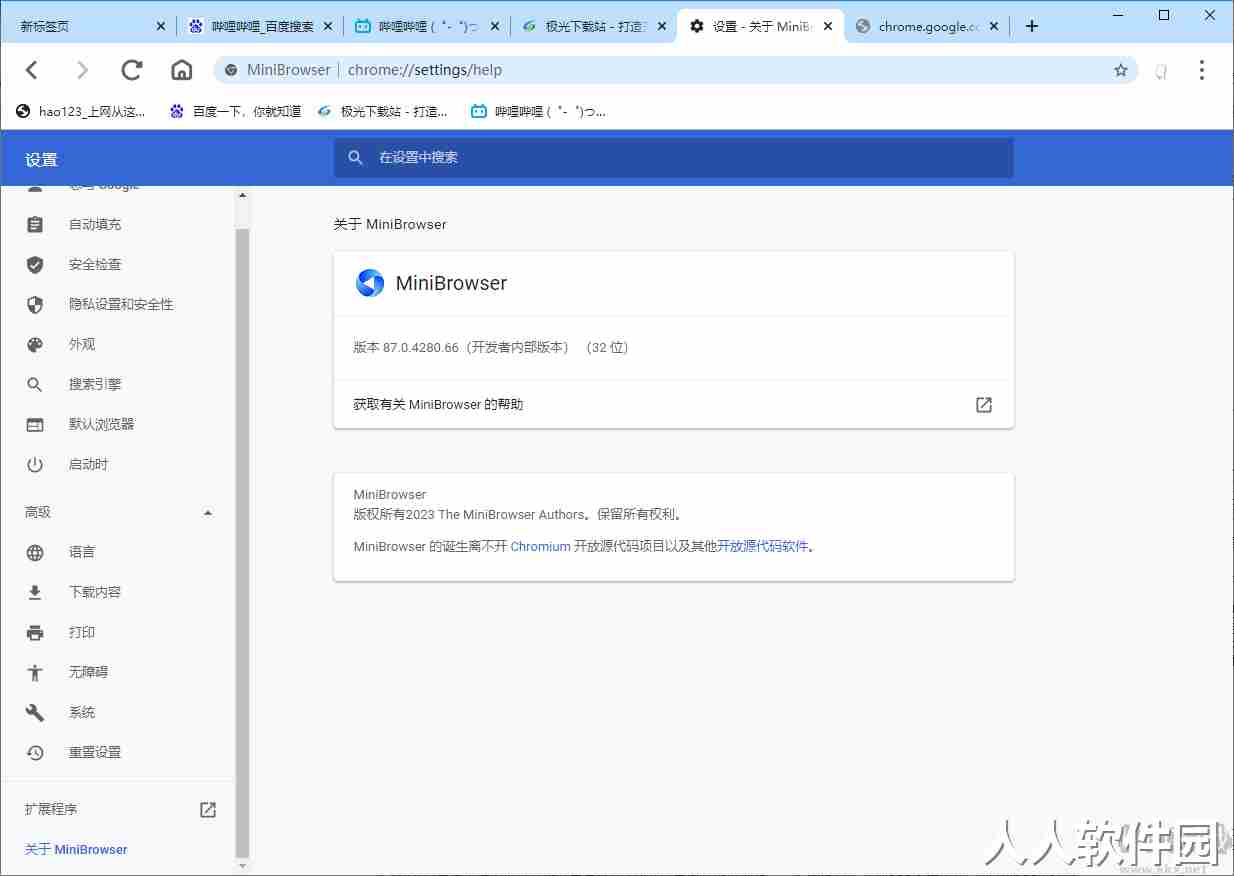1234x876 pixels.
Task: Open the three-dot browser menu
Action: 1201,70
